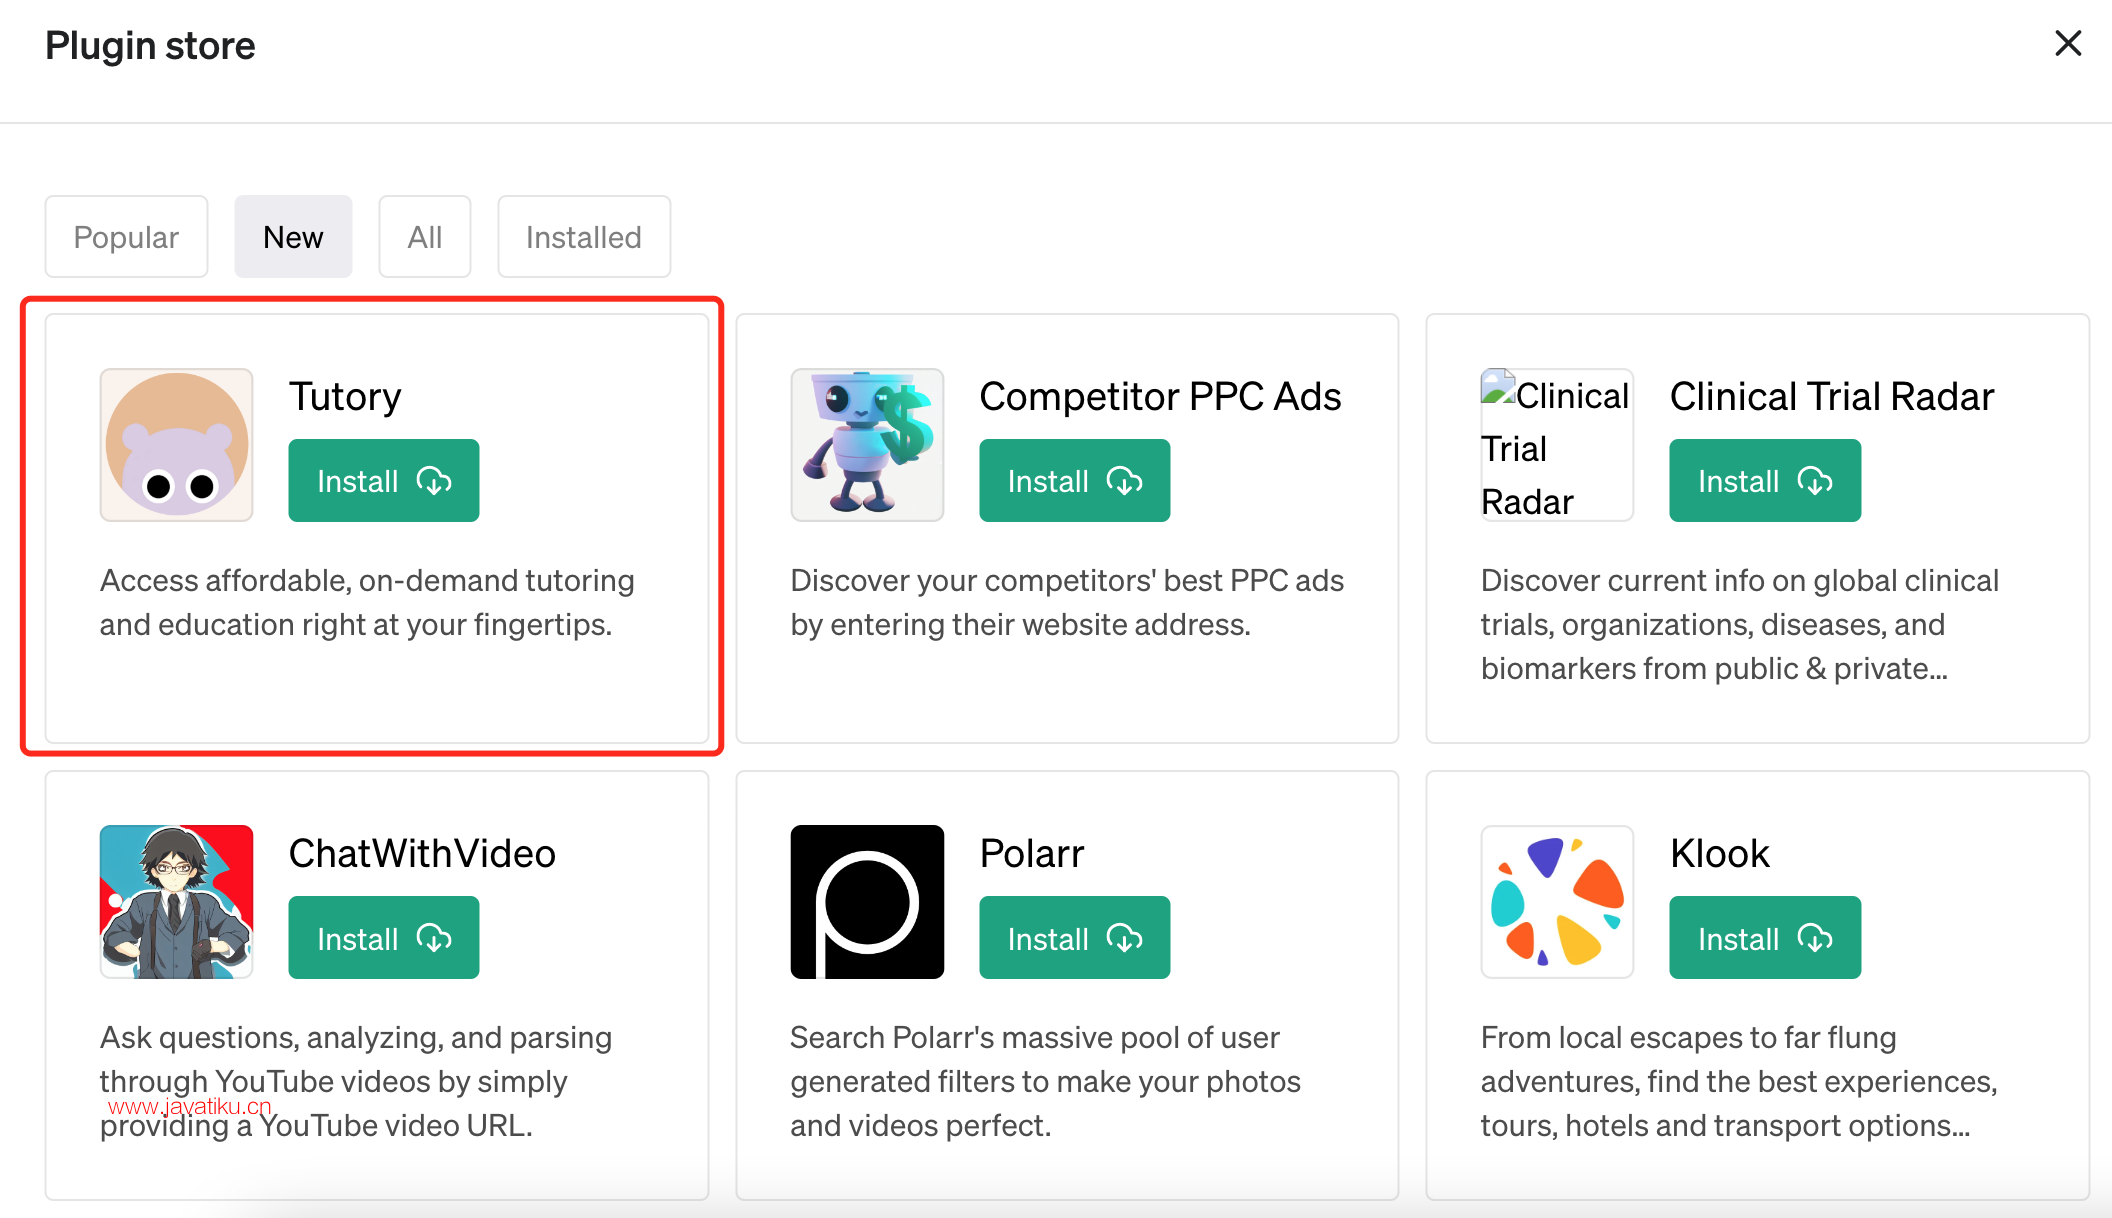This screenshot has height=1218, width=2112.
Task: Switch to the Popular tab
Action: point(126,237)
